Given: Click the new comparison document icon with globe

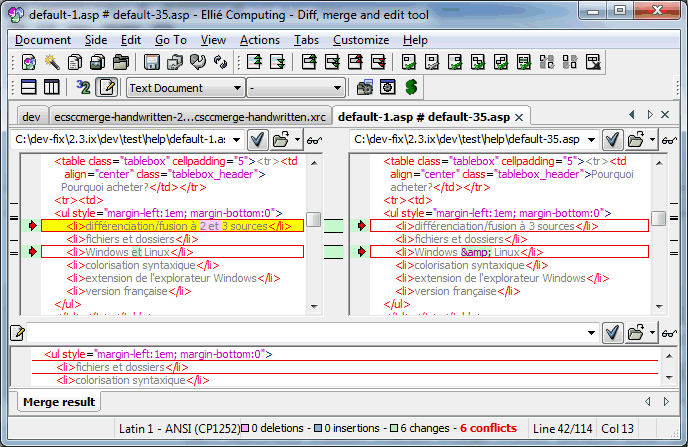Looking at the screenshot, I should click(29, 62).
